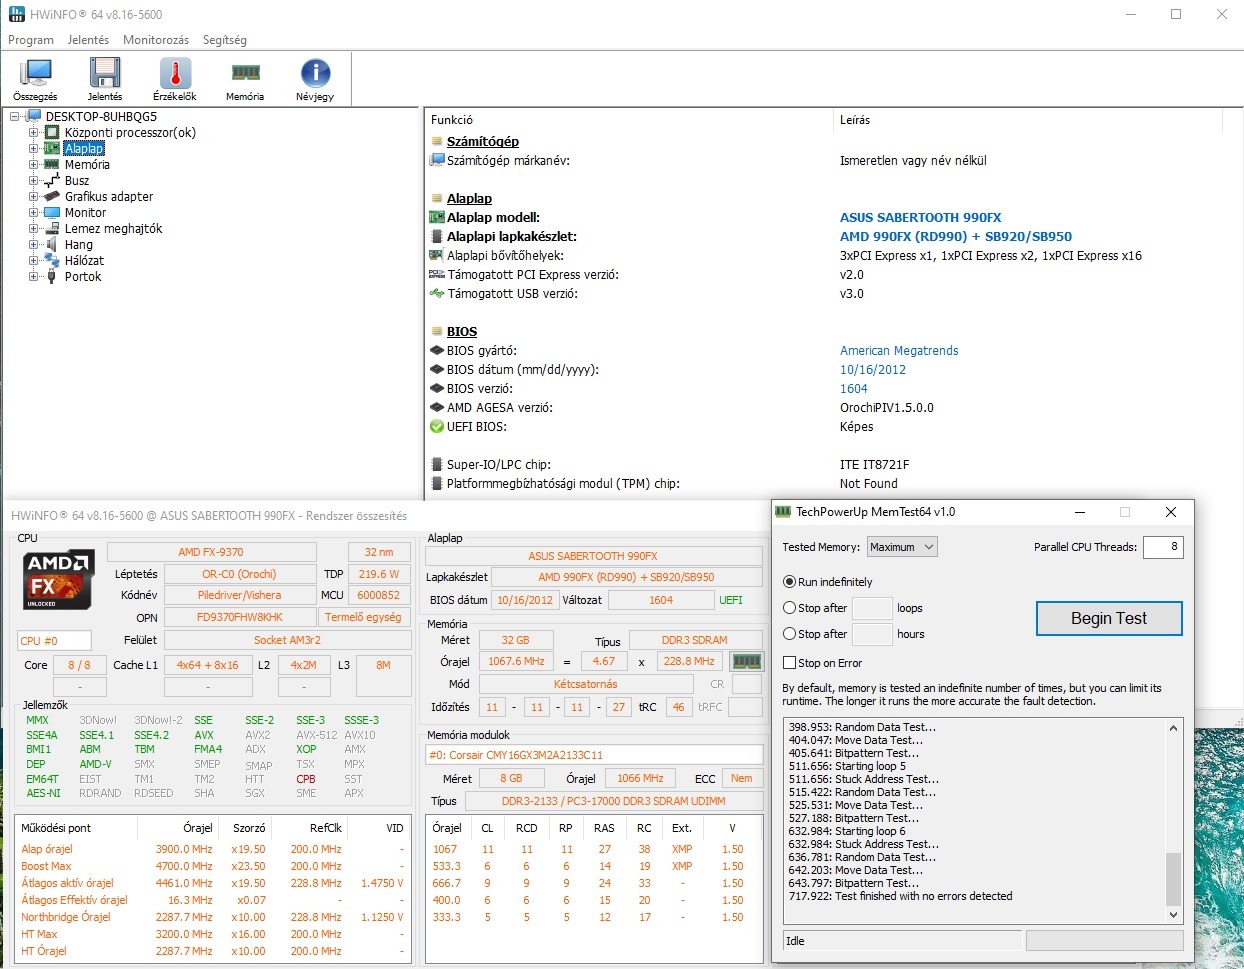Click the Parallel CPU Threads input field
Screen dimensions: 1244x969
click(1163, 547)
